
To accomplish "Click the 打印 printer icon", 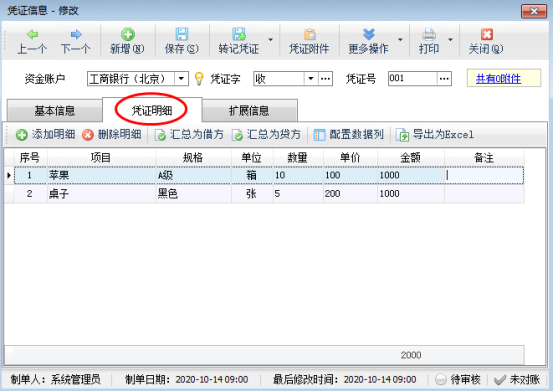I will coord(429,35).
